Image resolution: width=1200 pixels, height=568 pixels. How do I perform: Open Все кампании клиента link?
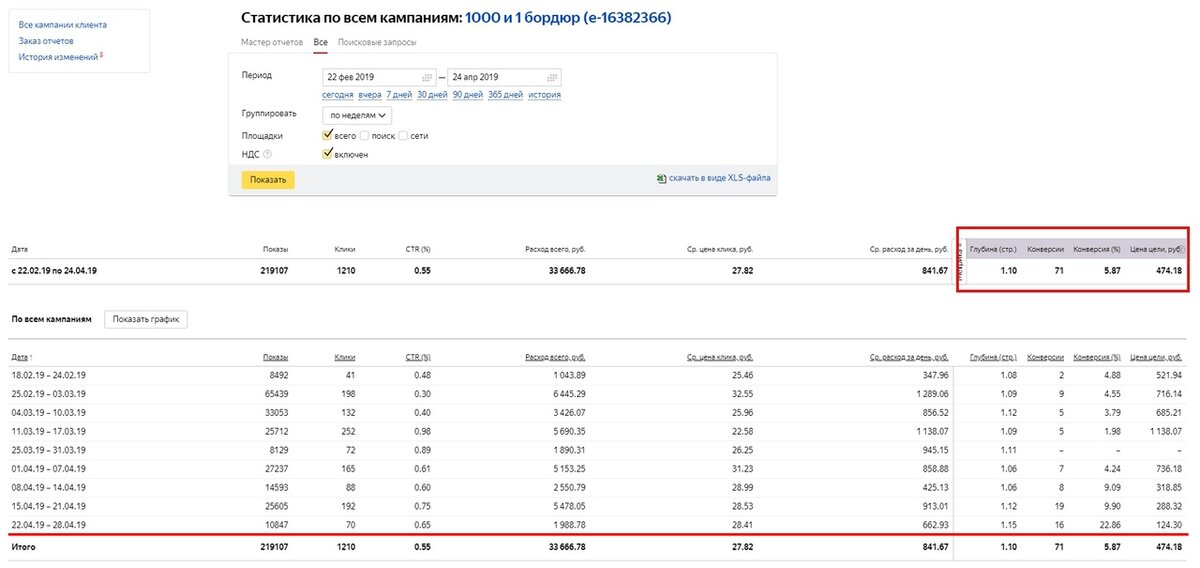pos(63,24)
